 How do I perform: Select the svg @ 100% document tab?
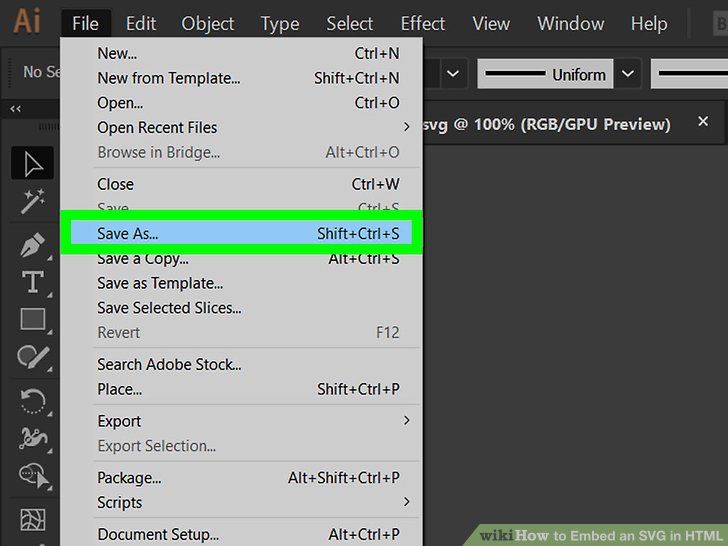547,124
